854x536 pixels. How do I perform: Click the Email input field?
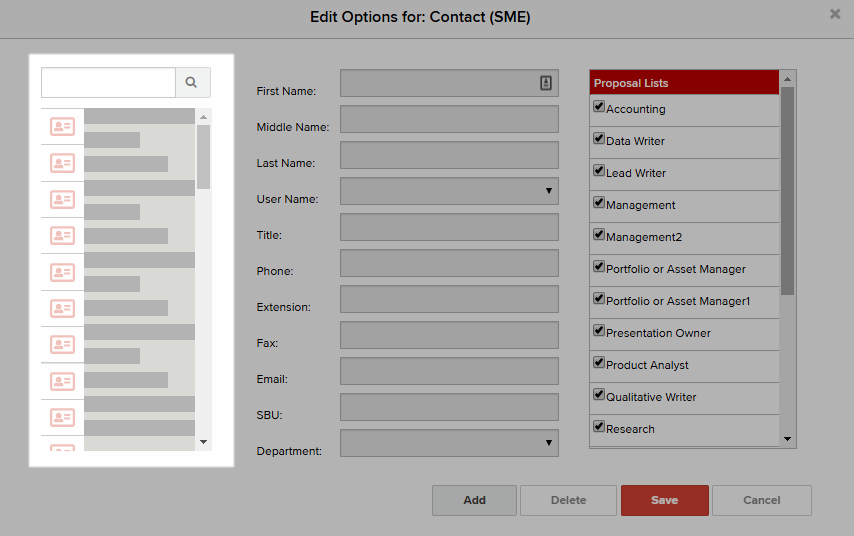pyautogui.click(x=449, y=371)
